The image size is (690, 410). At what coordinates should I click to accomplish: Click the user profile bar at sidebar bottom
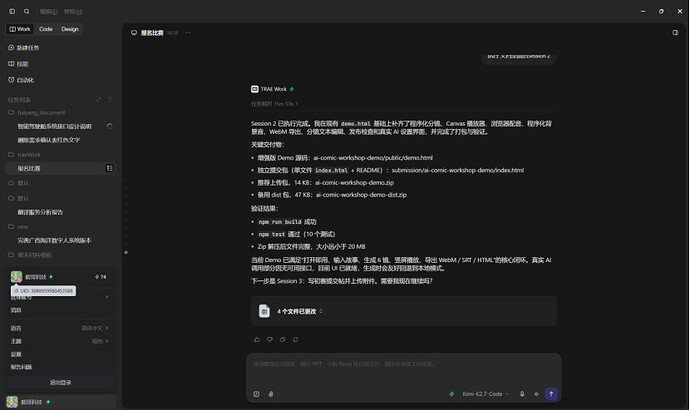pyautogui.click(x=61, y=402)
